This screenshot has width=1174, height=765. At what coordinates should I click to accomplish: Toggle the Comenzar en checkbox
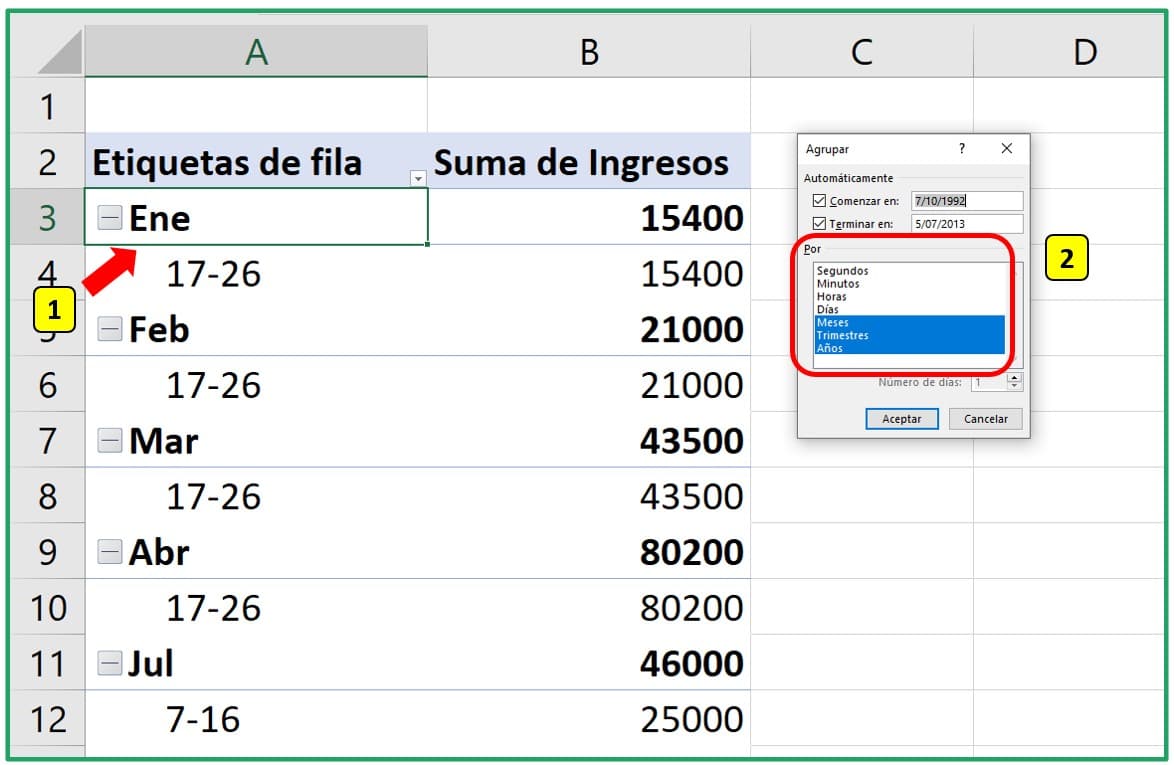pos(819,198)
